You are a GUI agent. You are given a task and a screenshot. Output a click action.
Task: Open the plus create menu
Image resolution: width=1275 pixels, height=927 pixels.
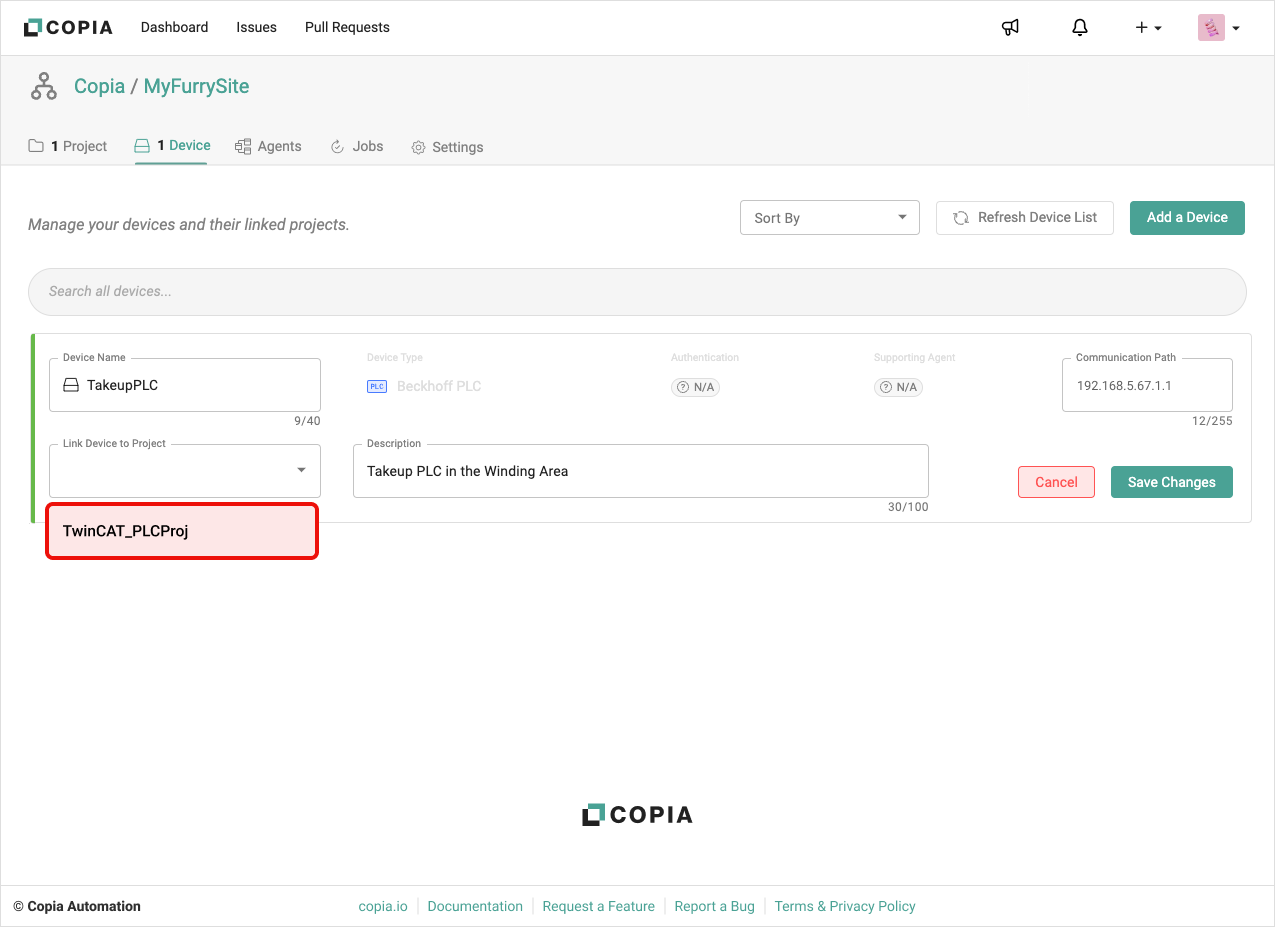tap(1147, 28)
